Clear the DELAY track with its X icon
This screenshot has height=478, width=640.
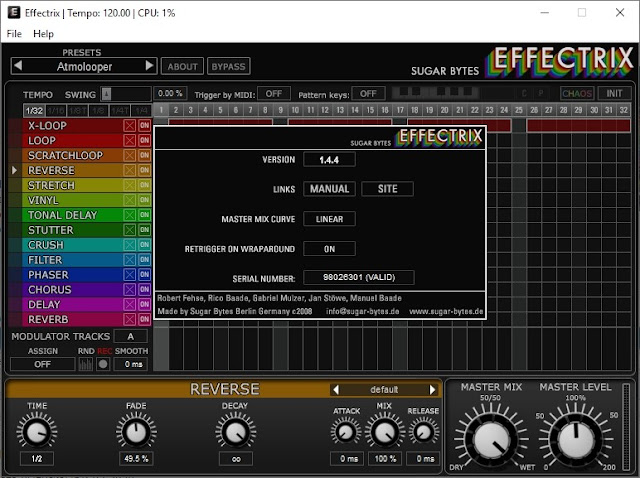tap(130, 304)
